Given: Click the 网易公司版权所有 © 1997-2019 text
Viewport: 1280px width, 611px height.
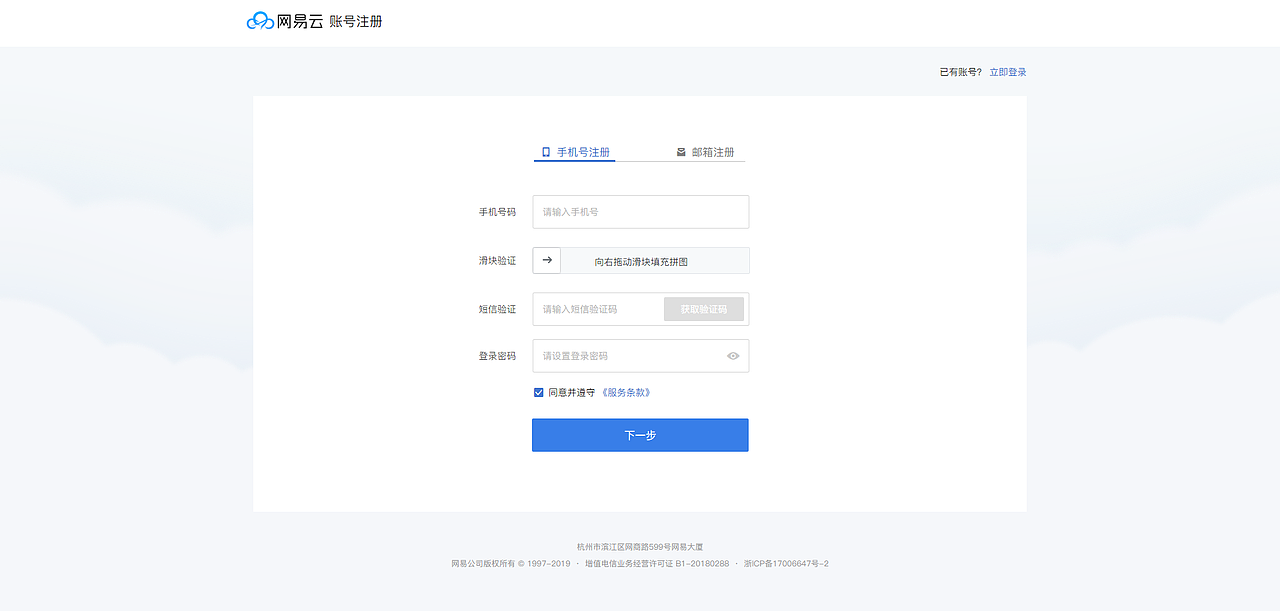Looking at the screenshot, I should pos(511,564).
